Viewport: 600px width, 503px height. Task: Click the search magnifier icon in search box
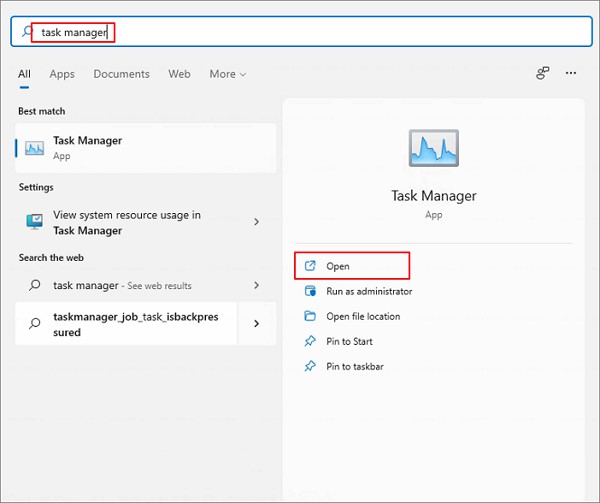click(26, 33)
